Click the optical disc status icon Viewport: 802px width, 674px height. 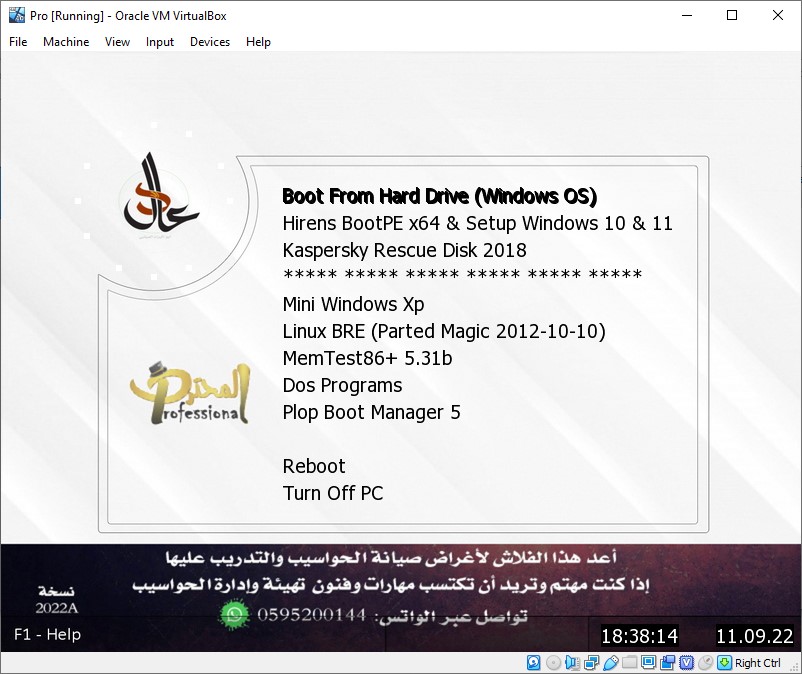(553, 663)
